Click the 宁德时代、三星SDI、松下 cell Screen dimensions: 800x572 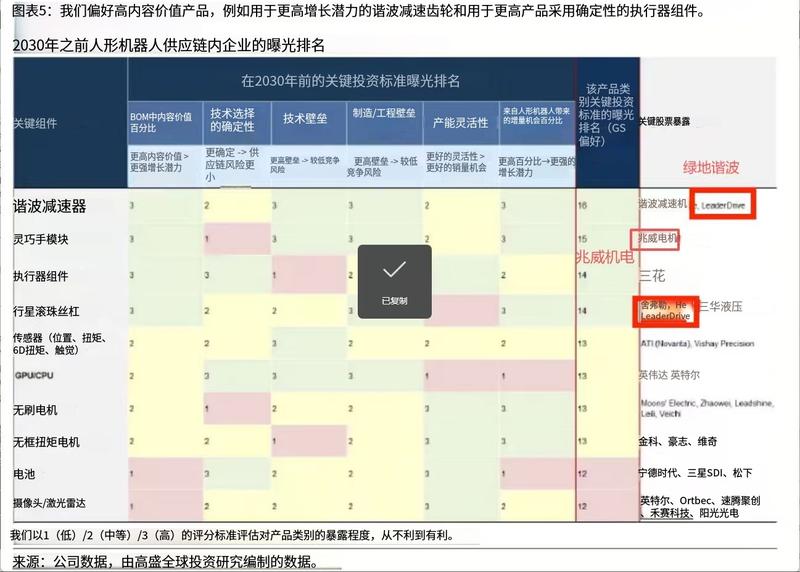click(696, 473)
